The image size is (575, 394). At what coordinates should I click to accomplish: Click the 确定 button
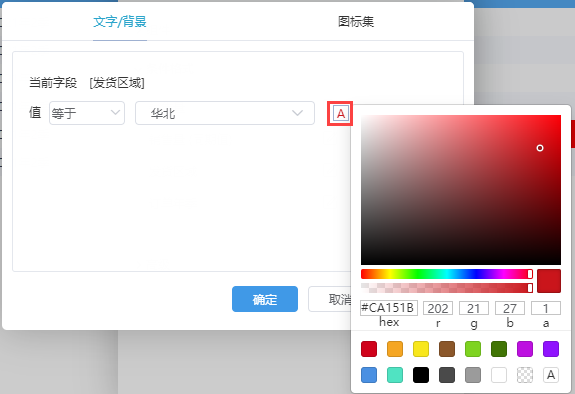[265, 299]
